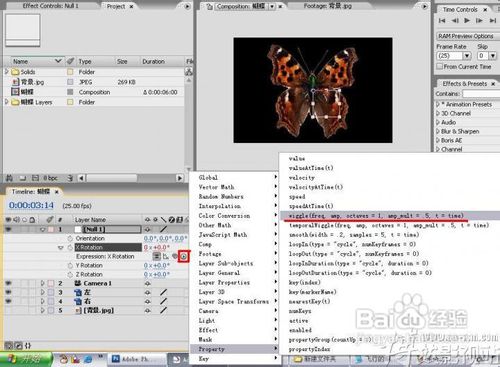This screenshot has height=367, width=500.
Task: Click the expression pick whip icon
Action: [x=174, y=256]
